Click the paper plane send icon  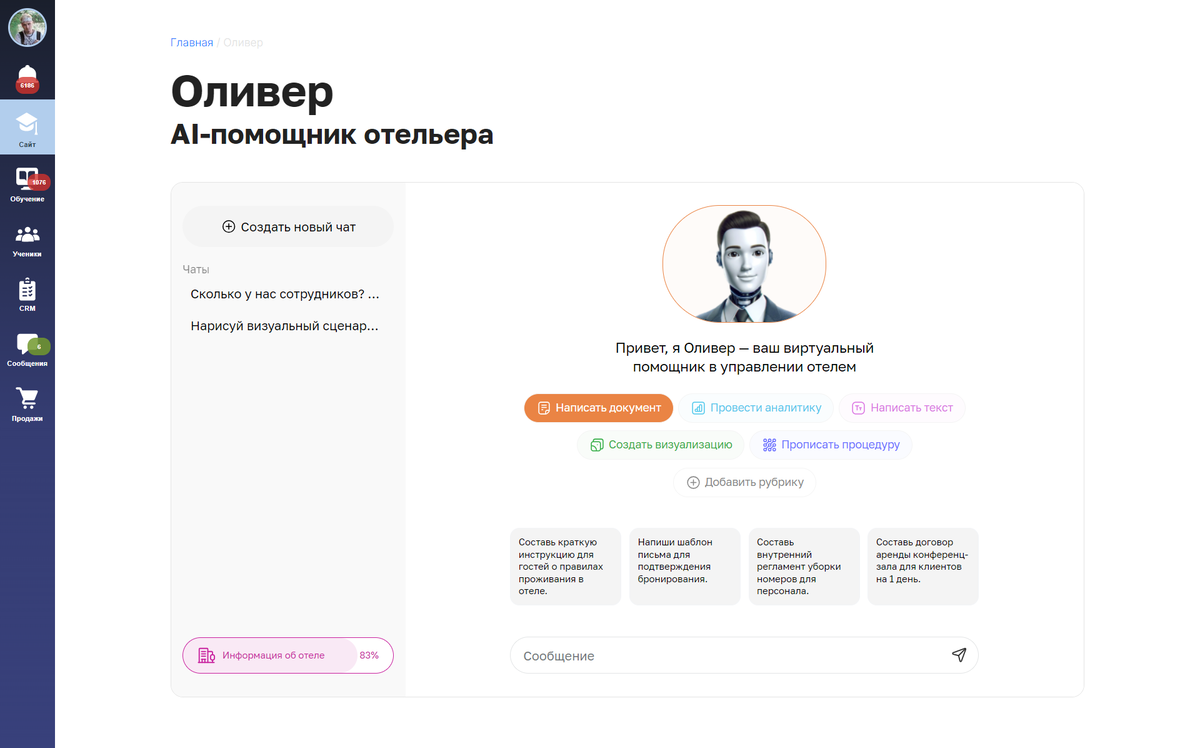pos(958,655)
